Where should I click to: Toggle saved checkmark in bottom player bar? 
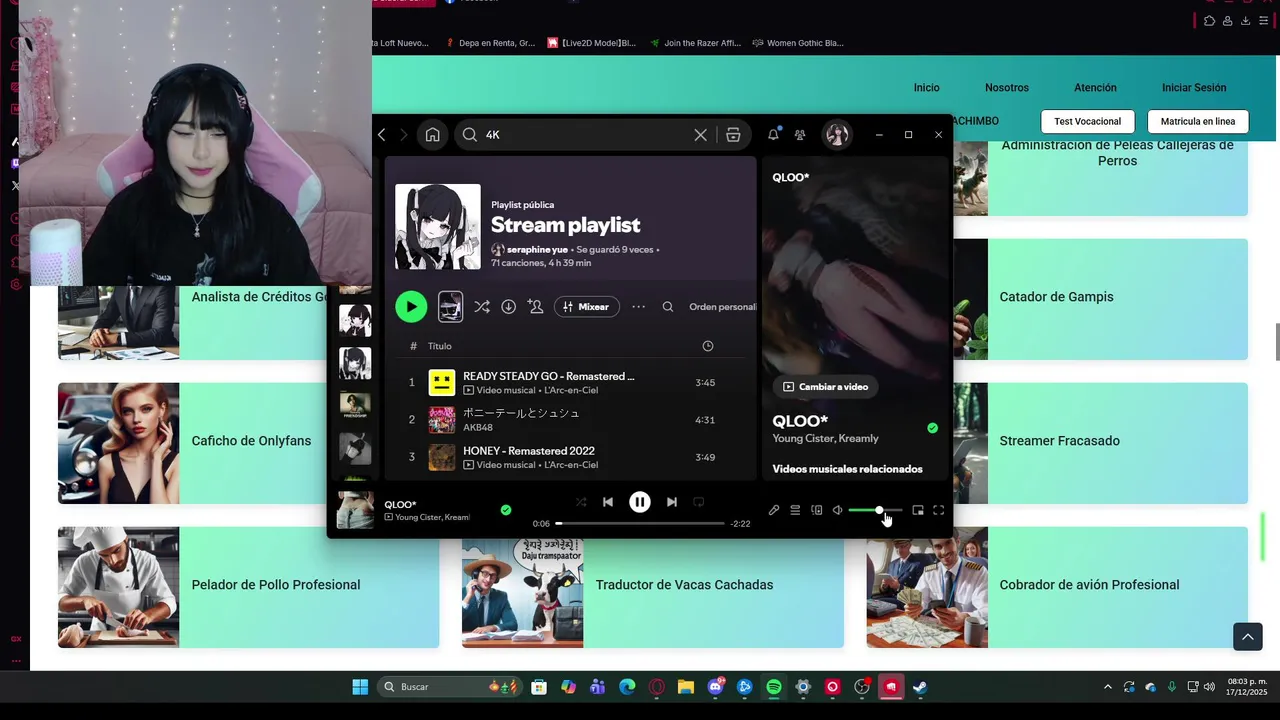[506, 510]
